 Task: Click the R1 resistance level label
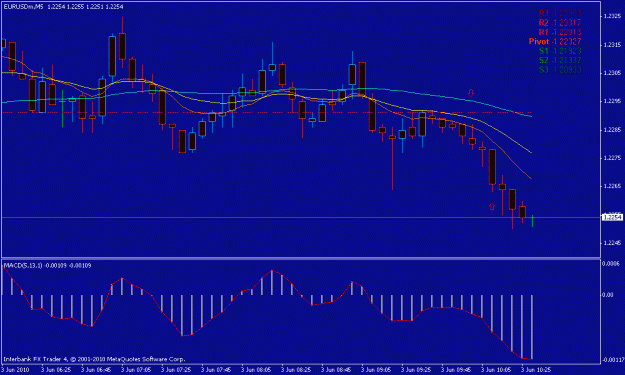(560, 32)
